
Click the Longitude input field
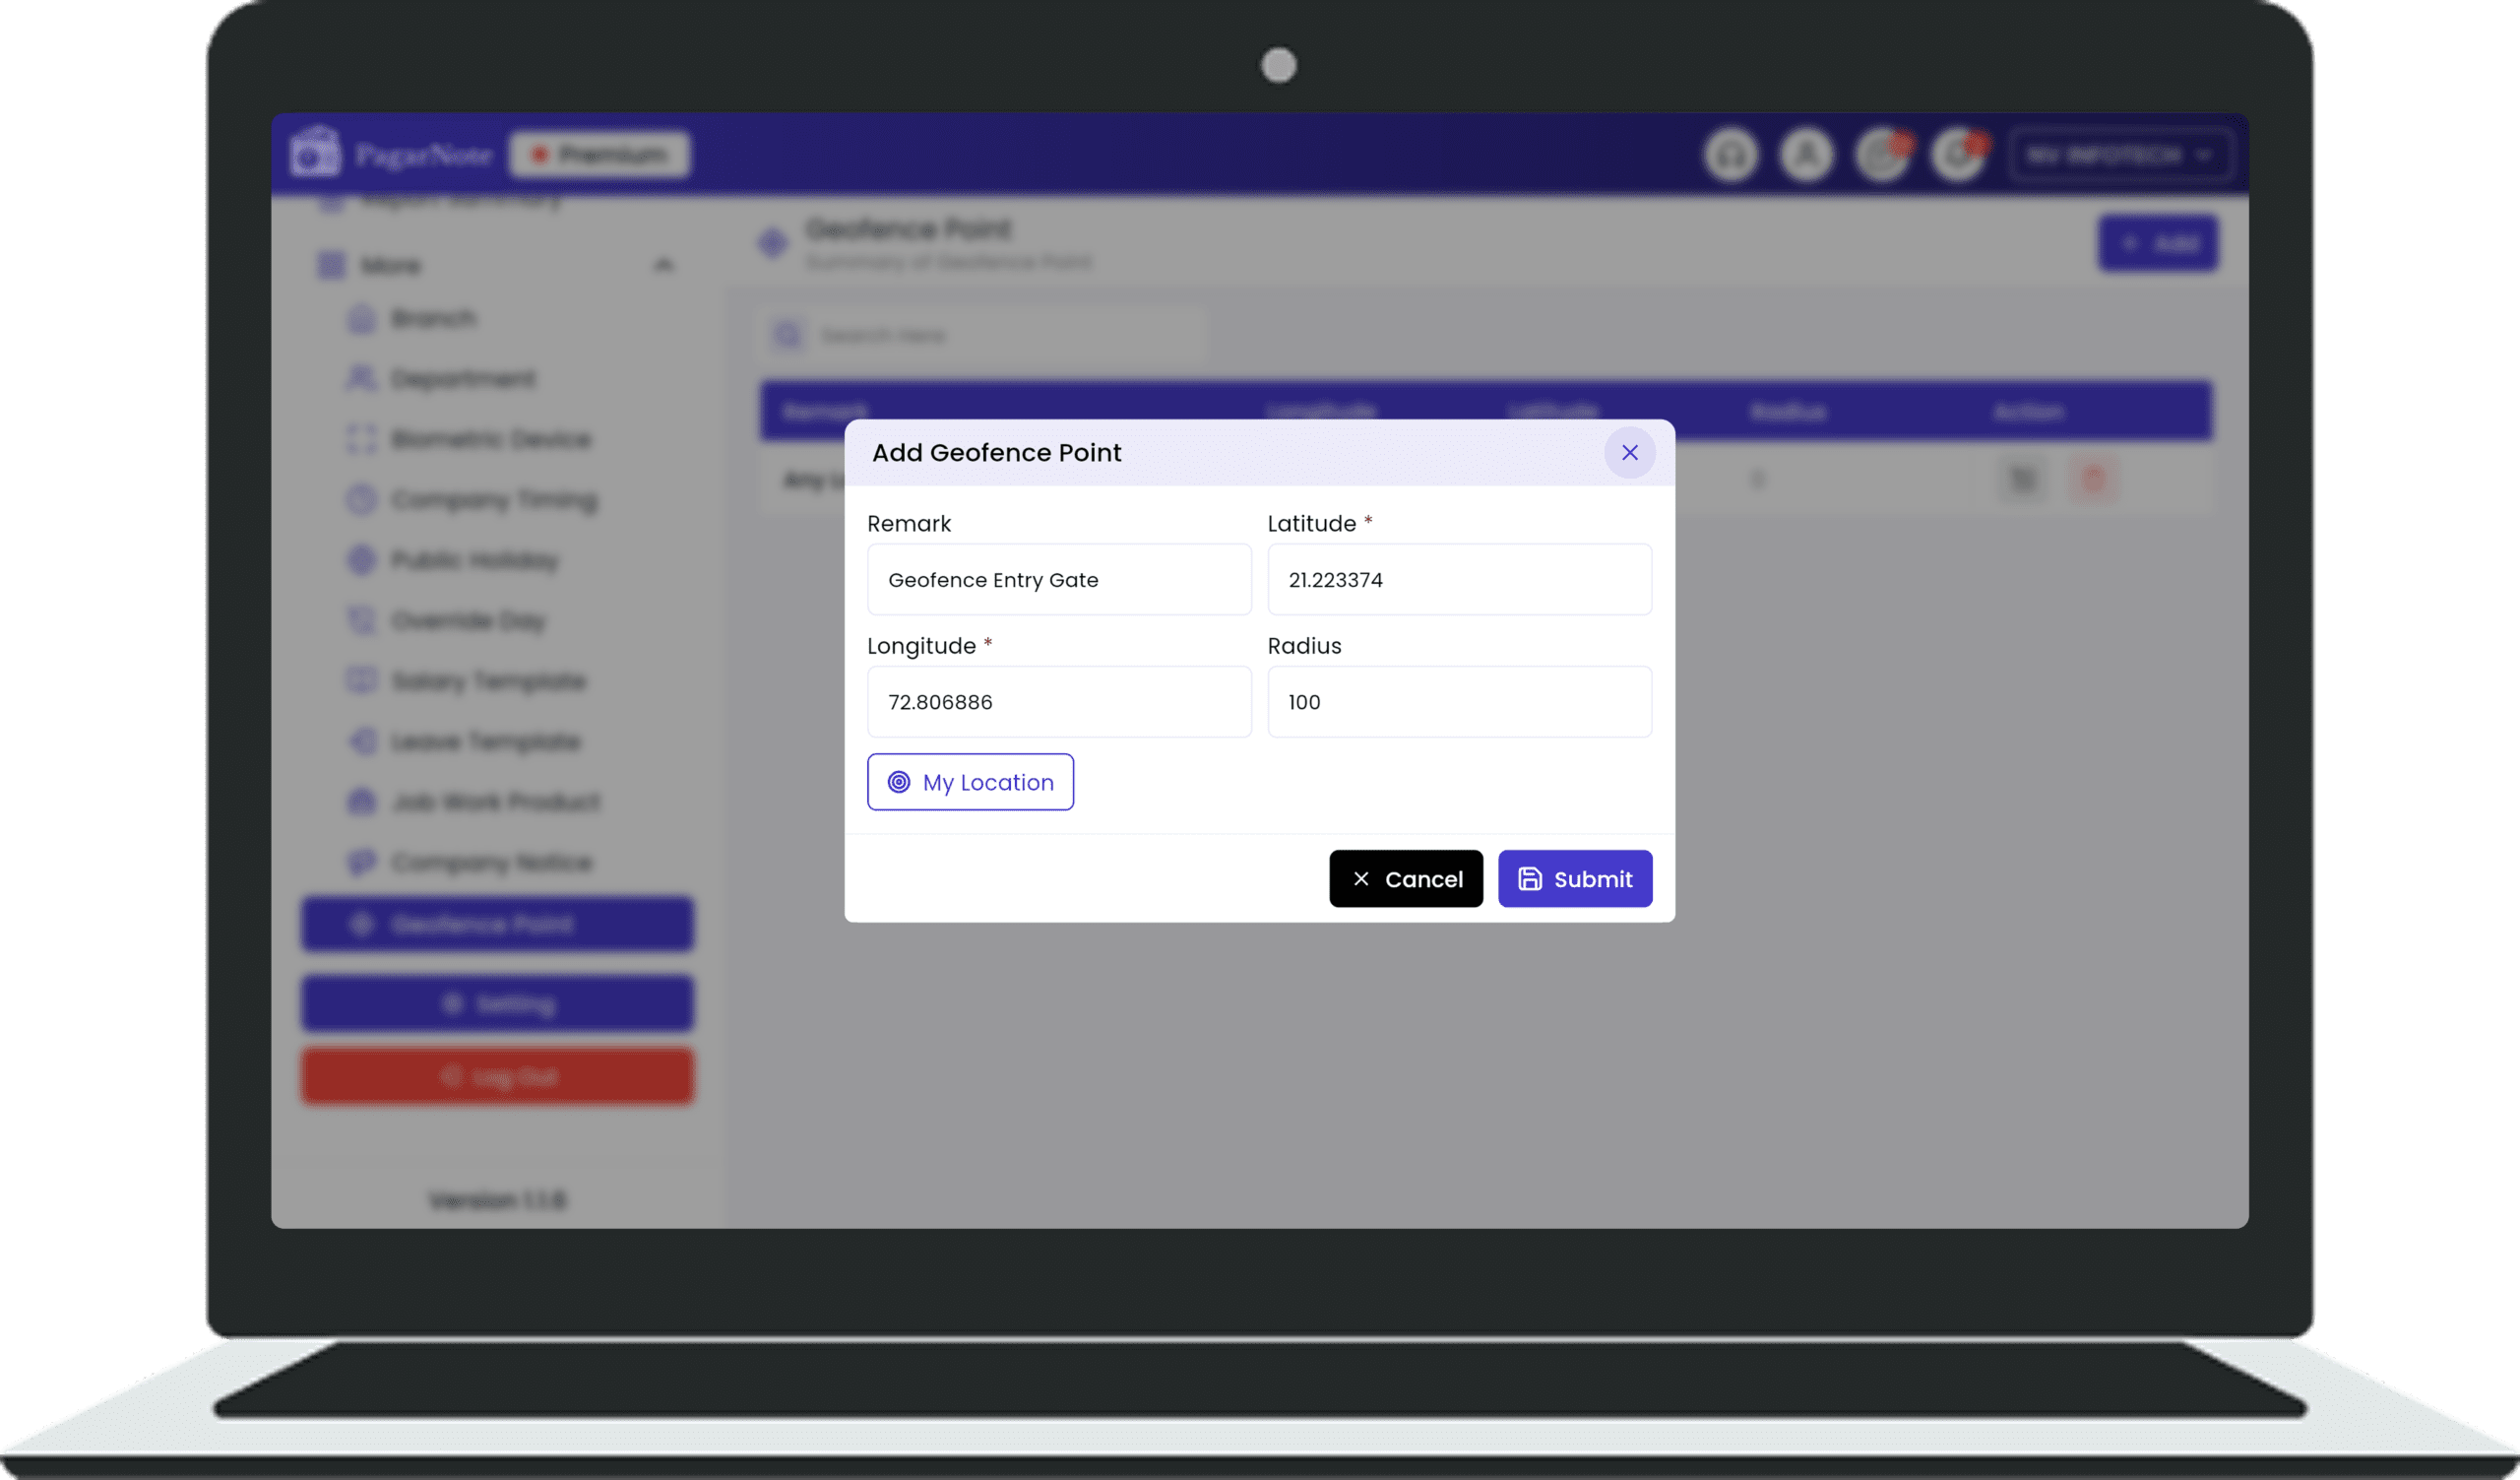click(1059, 702)
